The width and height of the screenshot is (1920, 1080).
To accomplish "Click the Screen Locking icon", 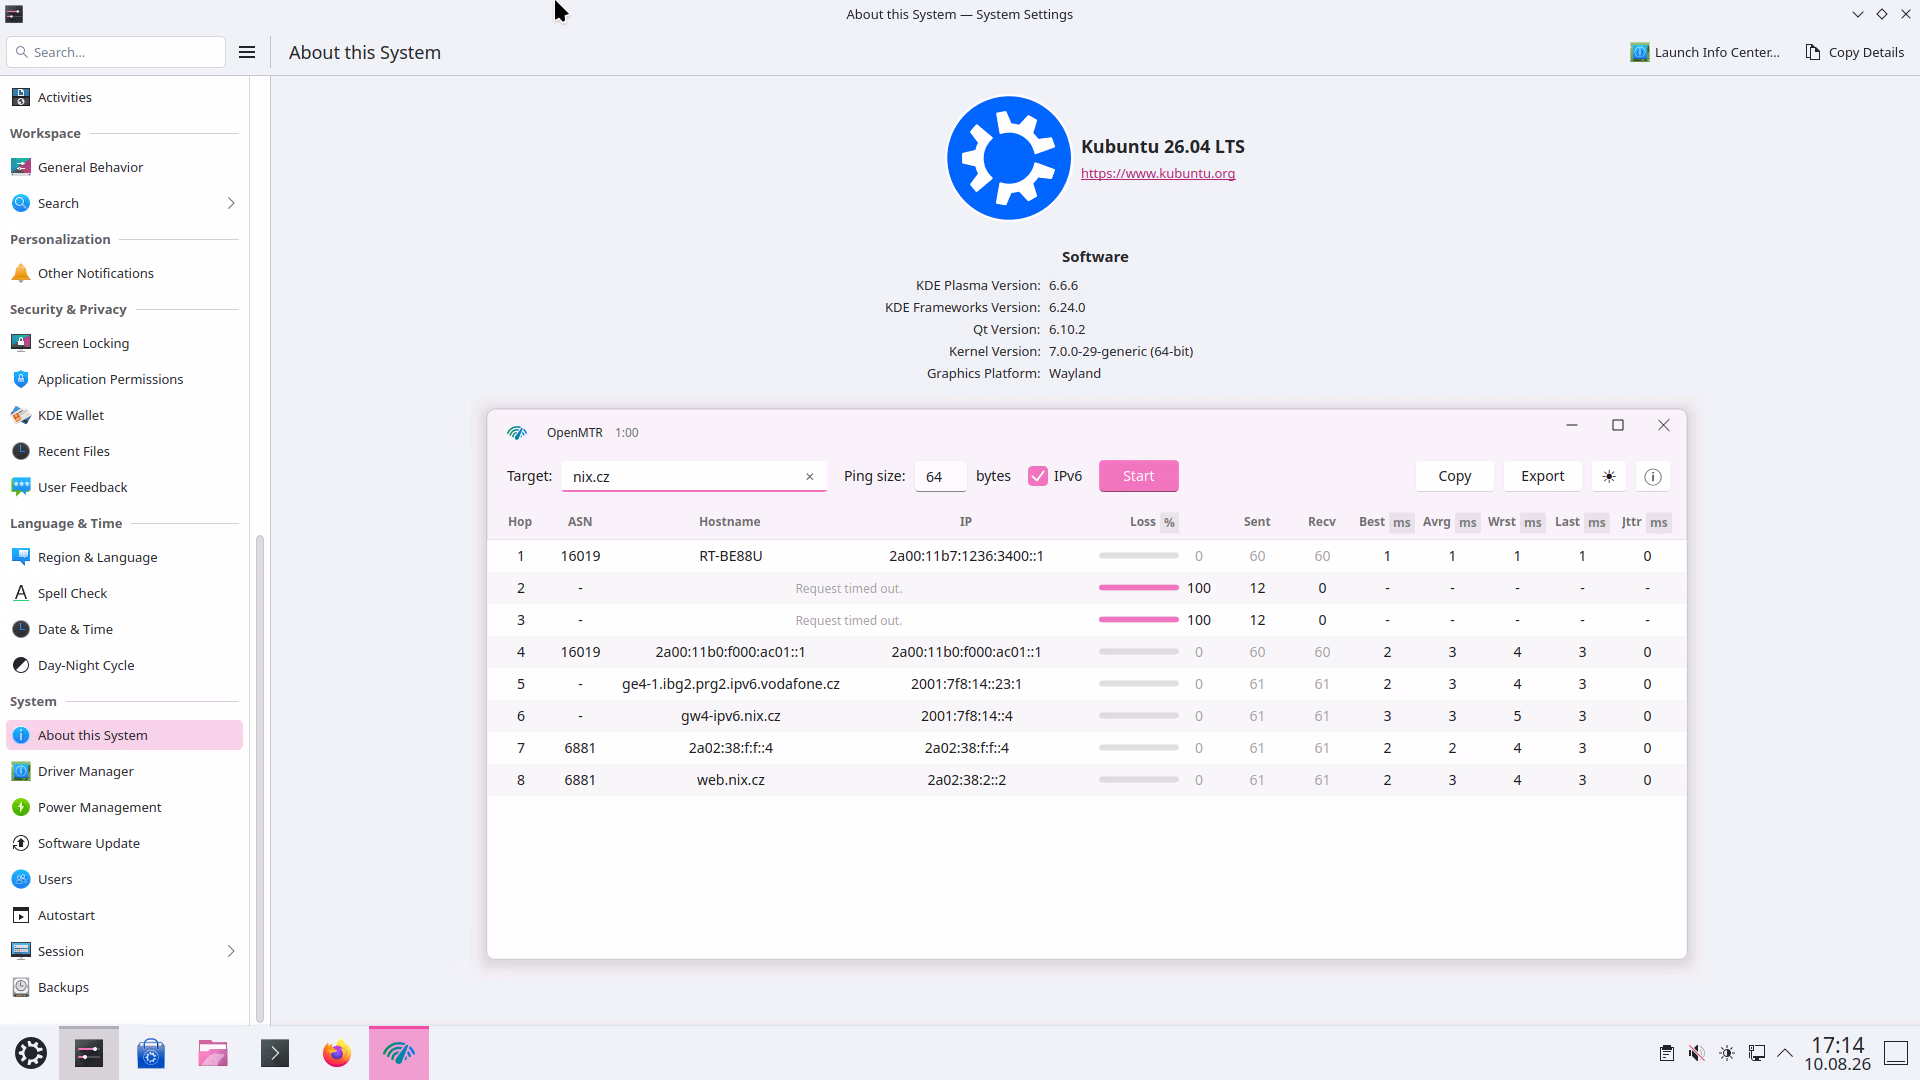I will point(21,343).
